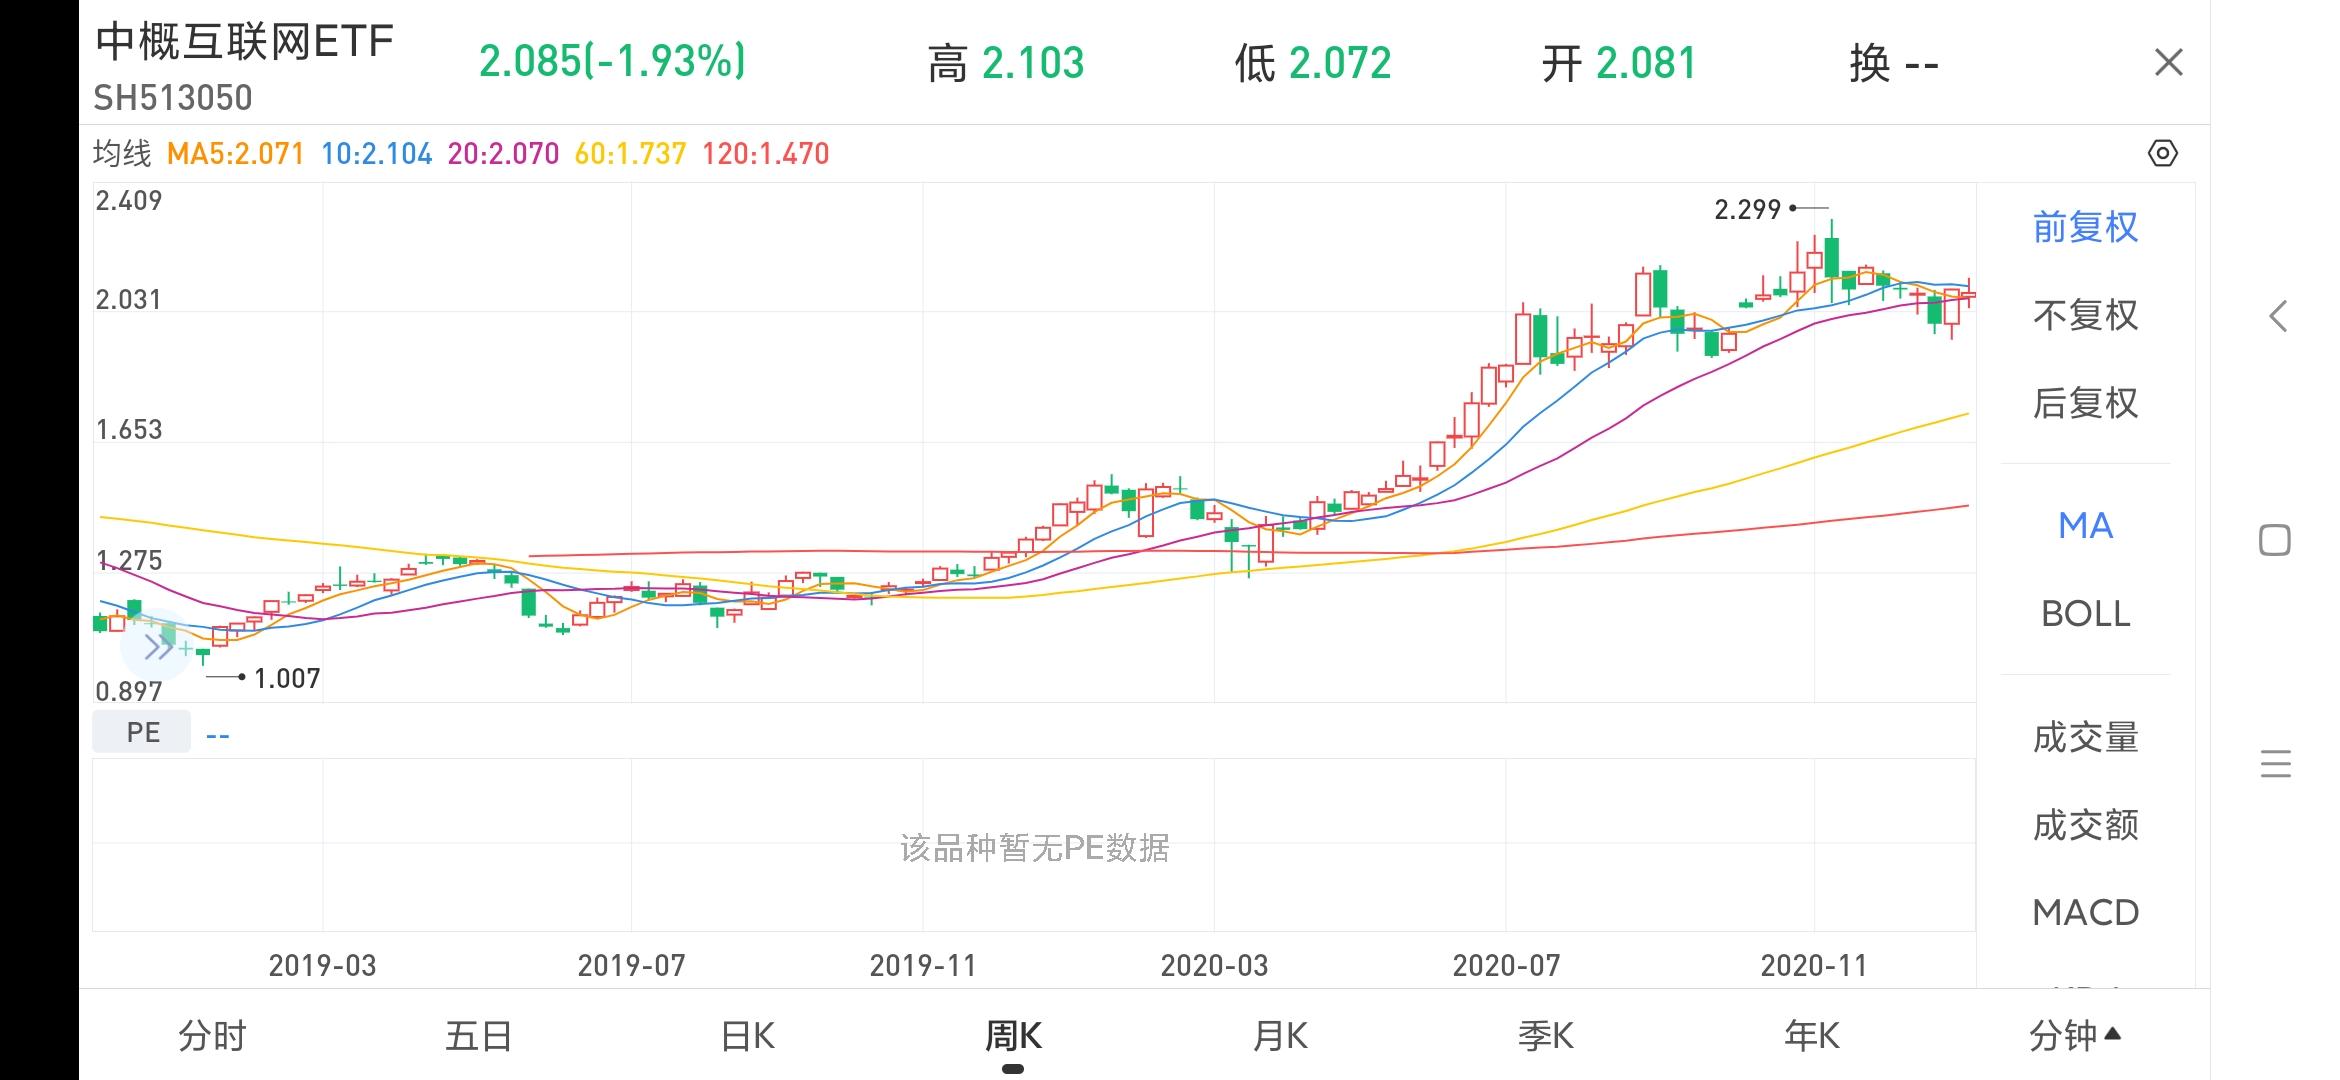Switch to 季K quarterly candlestick tab
The height and width of the screenshot is (1080, 2340).
pyautogui.click(x=1546, y=1036)
